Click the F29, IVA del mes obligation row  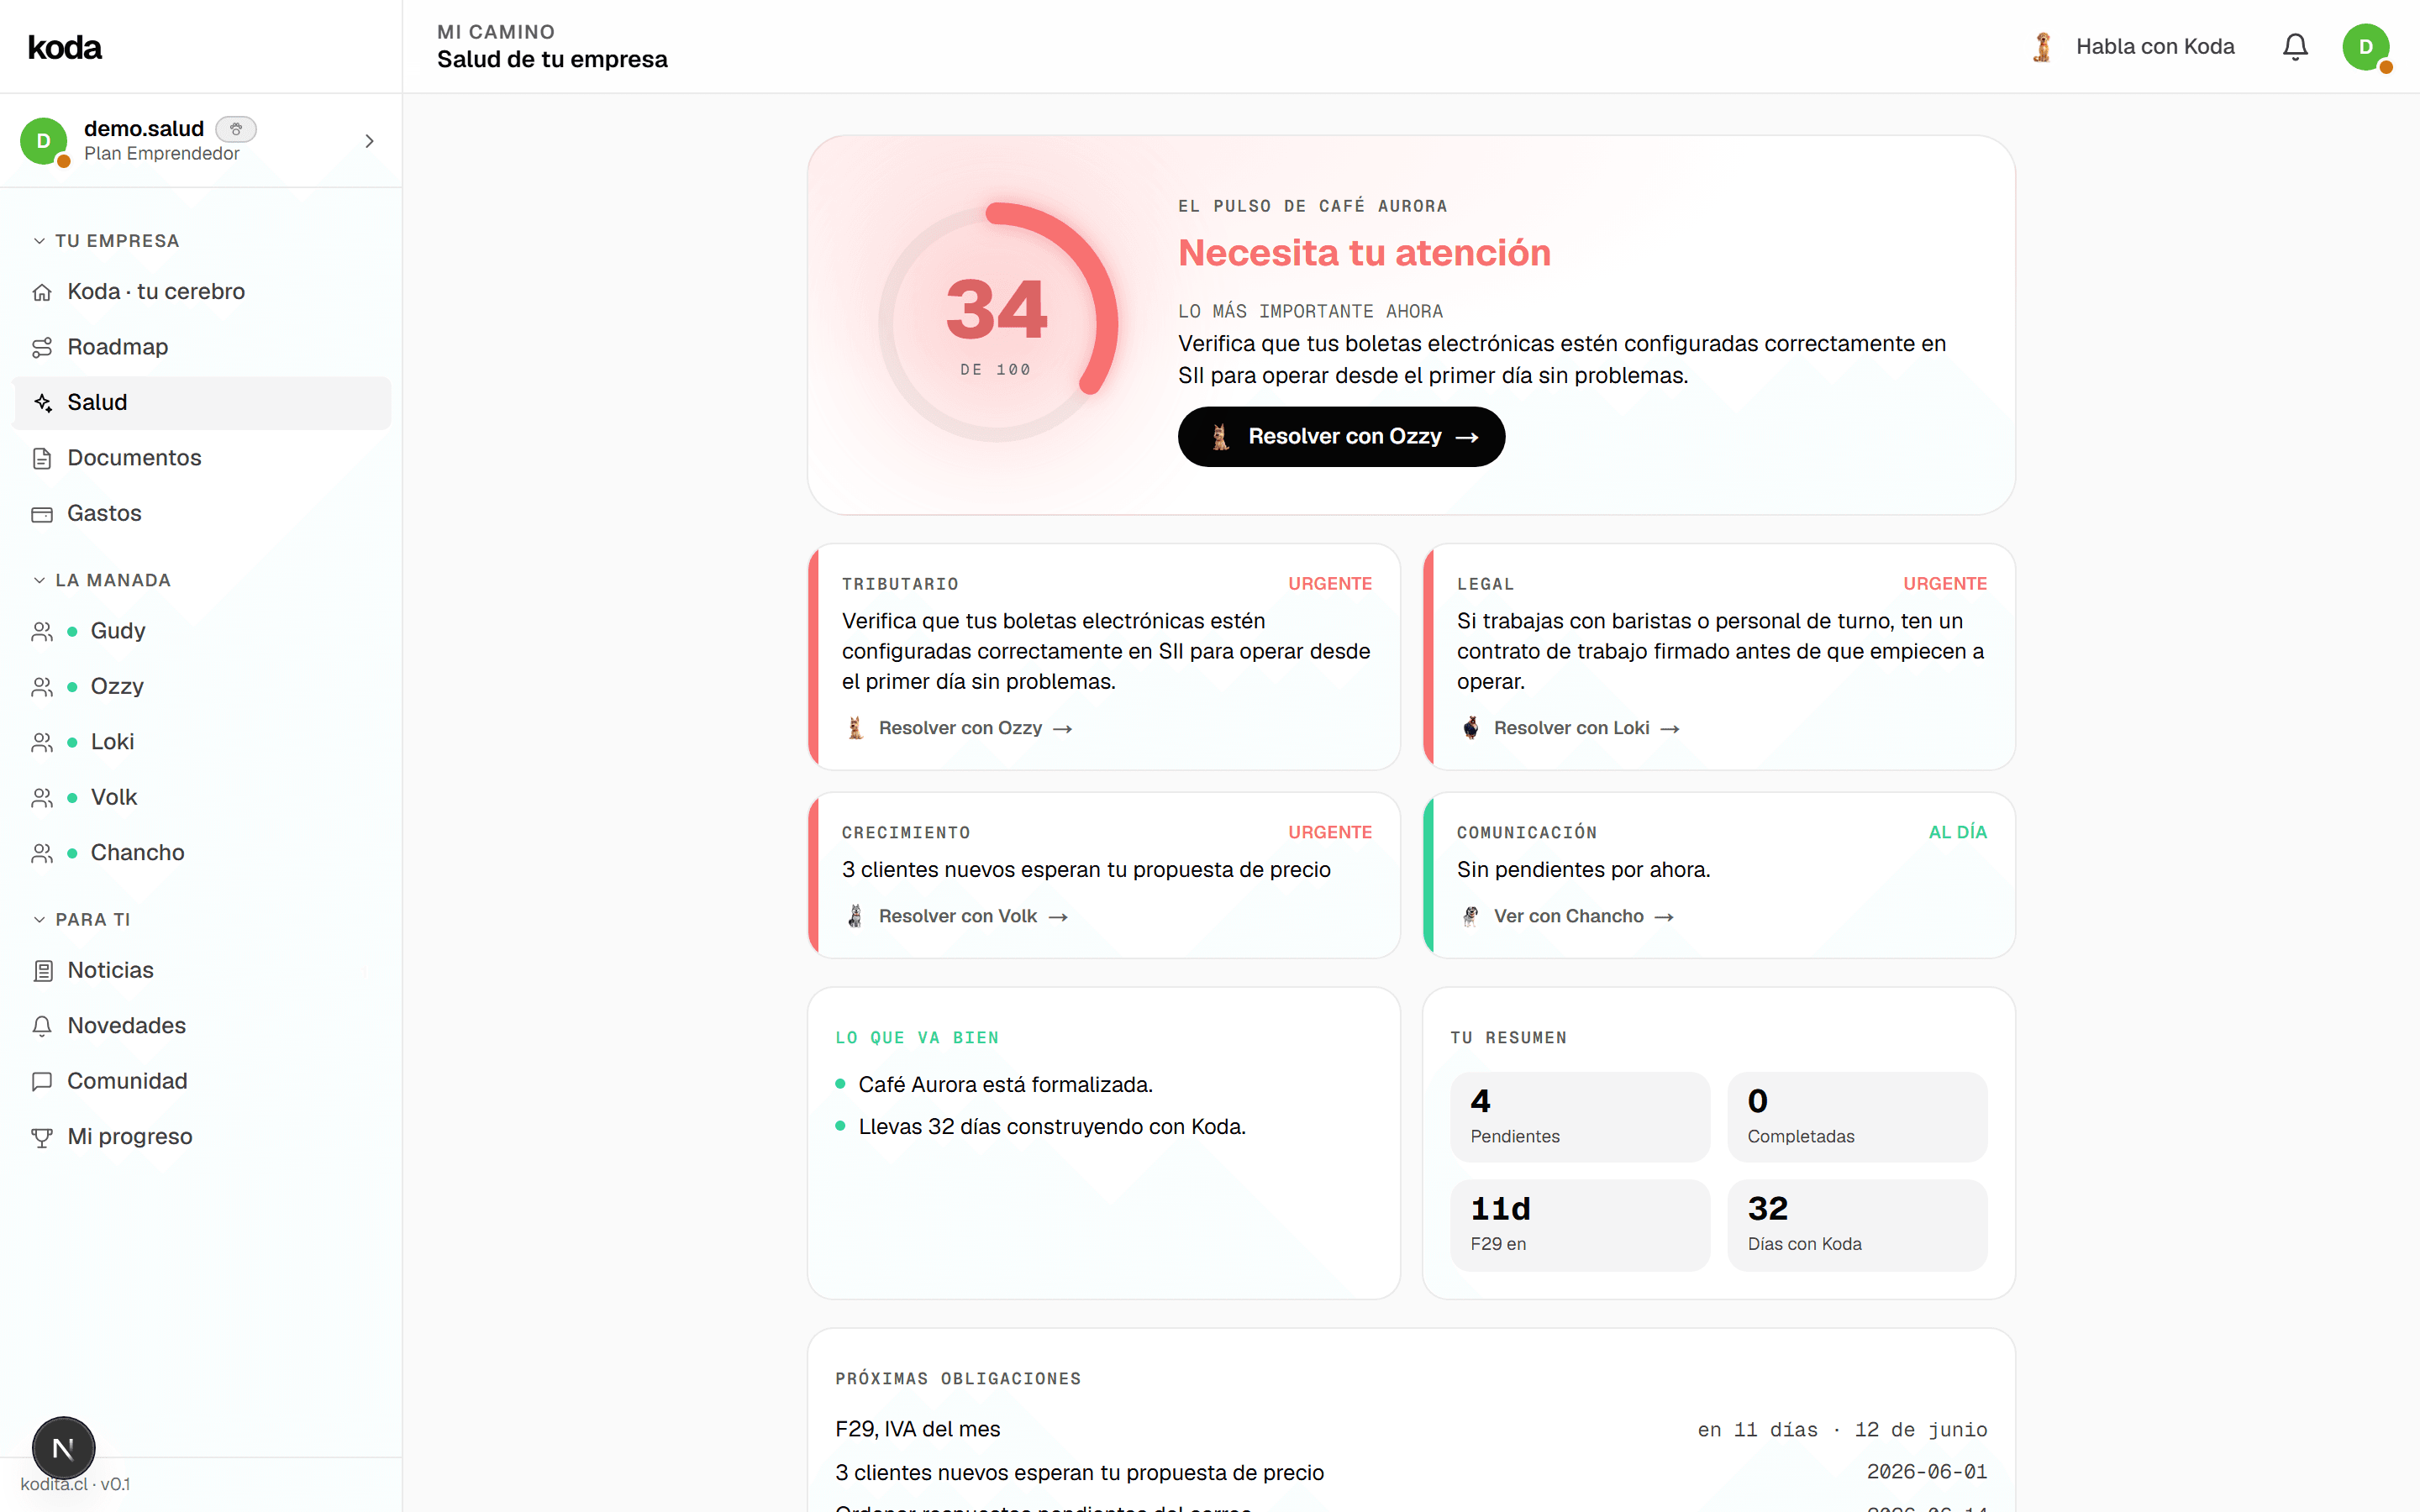click(1411, 1429)
